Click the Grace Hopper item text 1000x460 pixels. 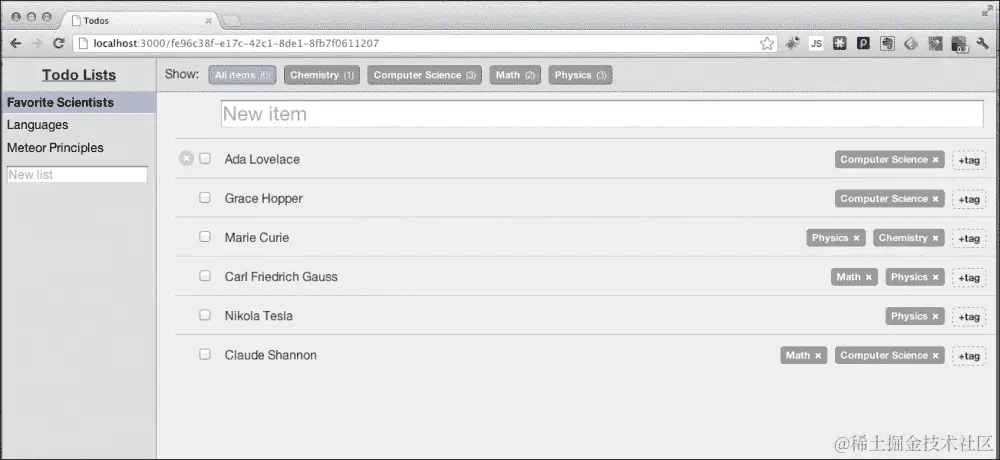click(263, 198)
